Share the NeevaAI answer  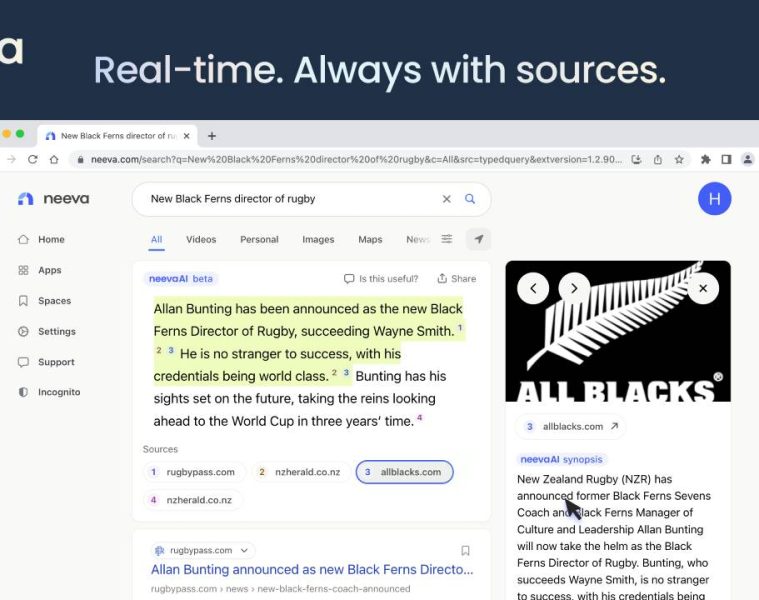coord(456,279)
